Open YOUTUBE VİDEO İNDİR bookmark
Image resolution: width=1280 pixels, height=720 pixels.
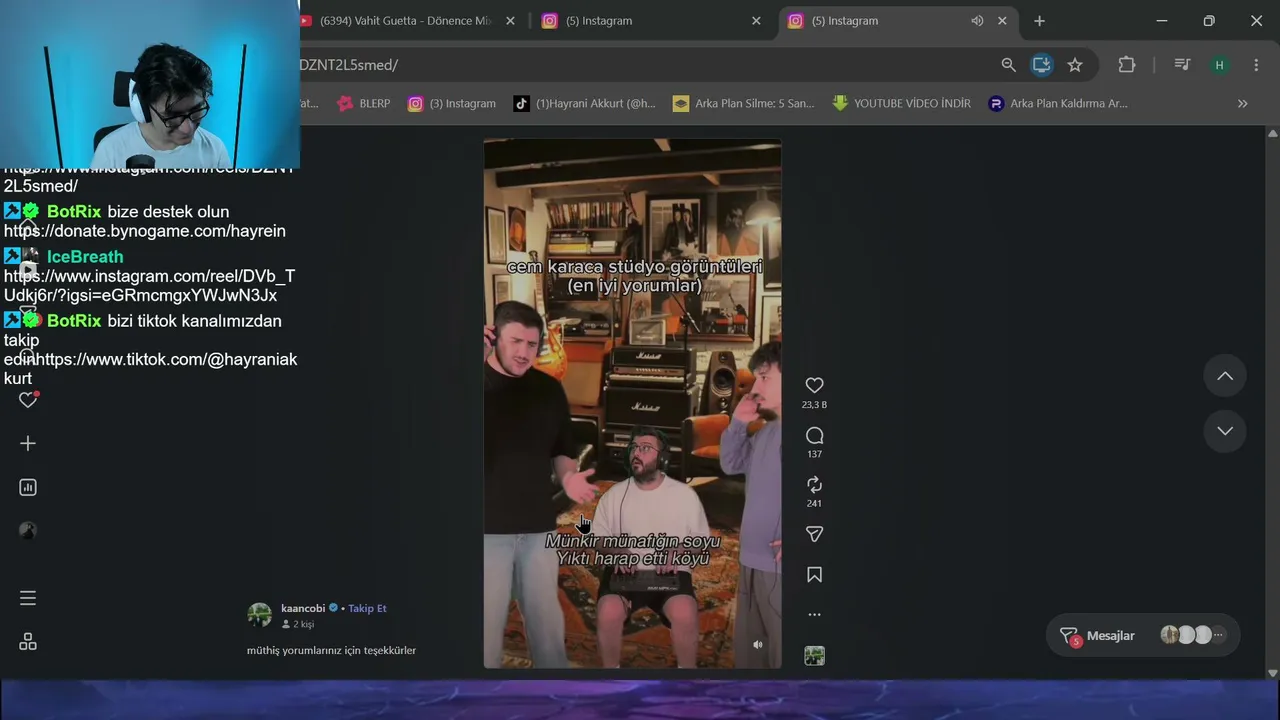[901, 103]
